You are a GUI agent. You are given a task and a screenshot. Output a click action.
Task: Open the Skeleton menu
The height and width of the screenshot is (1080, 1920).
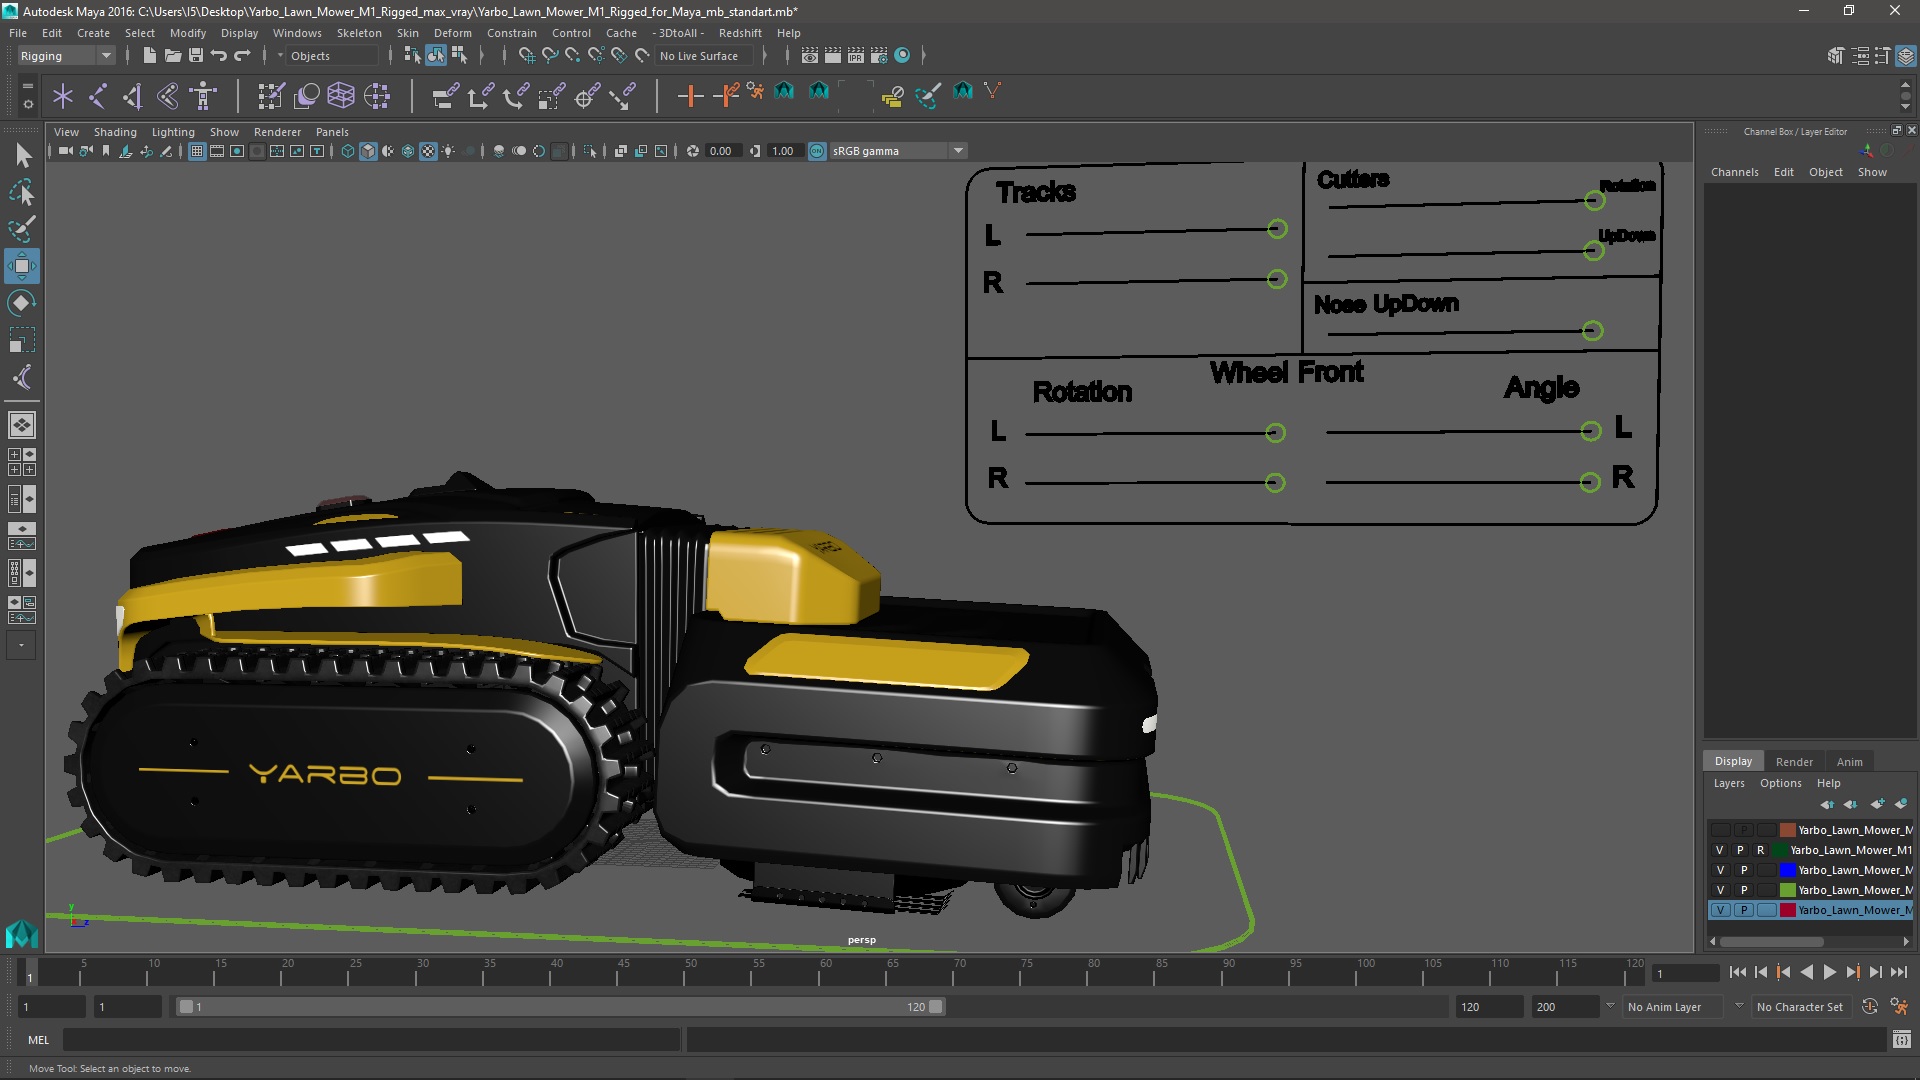pos(359,33)
